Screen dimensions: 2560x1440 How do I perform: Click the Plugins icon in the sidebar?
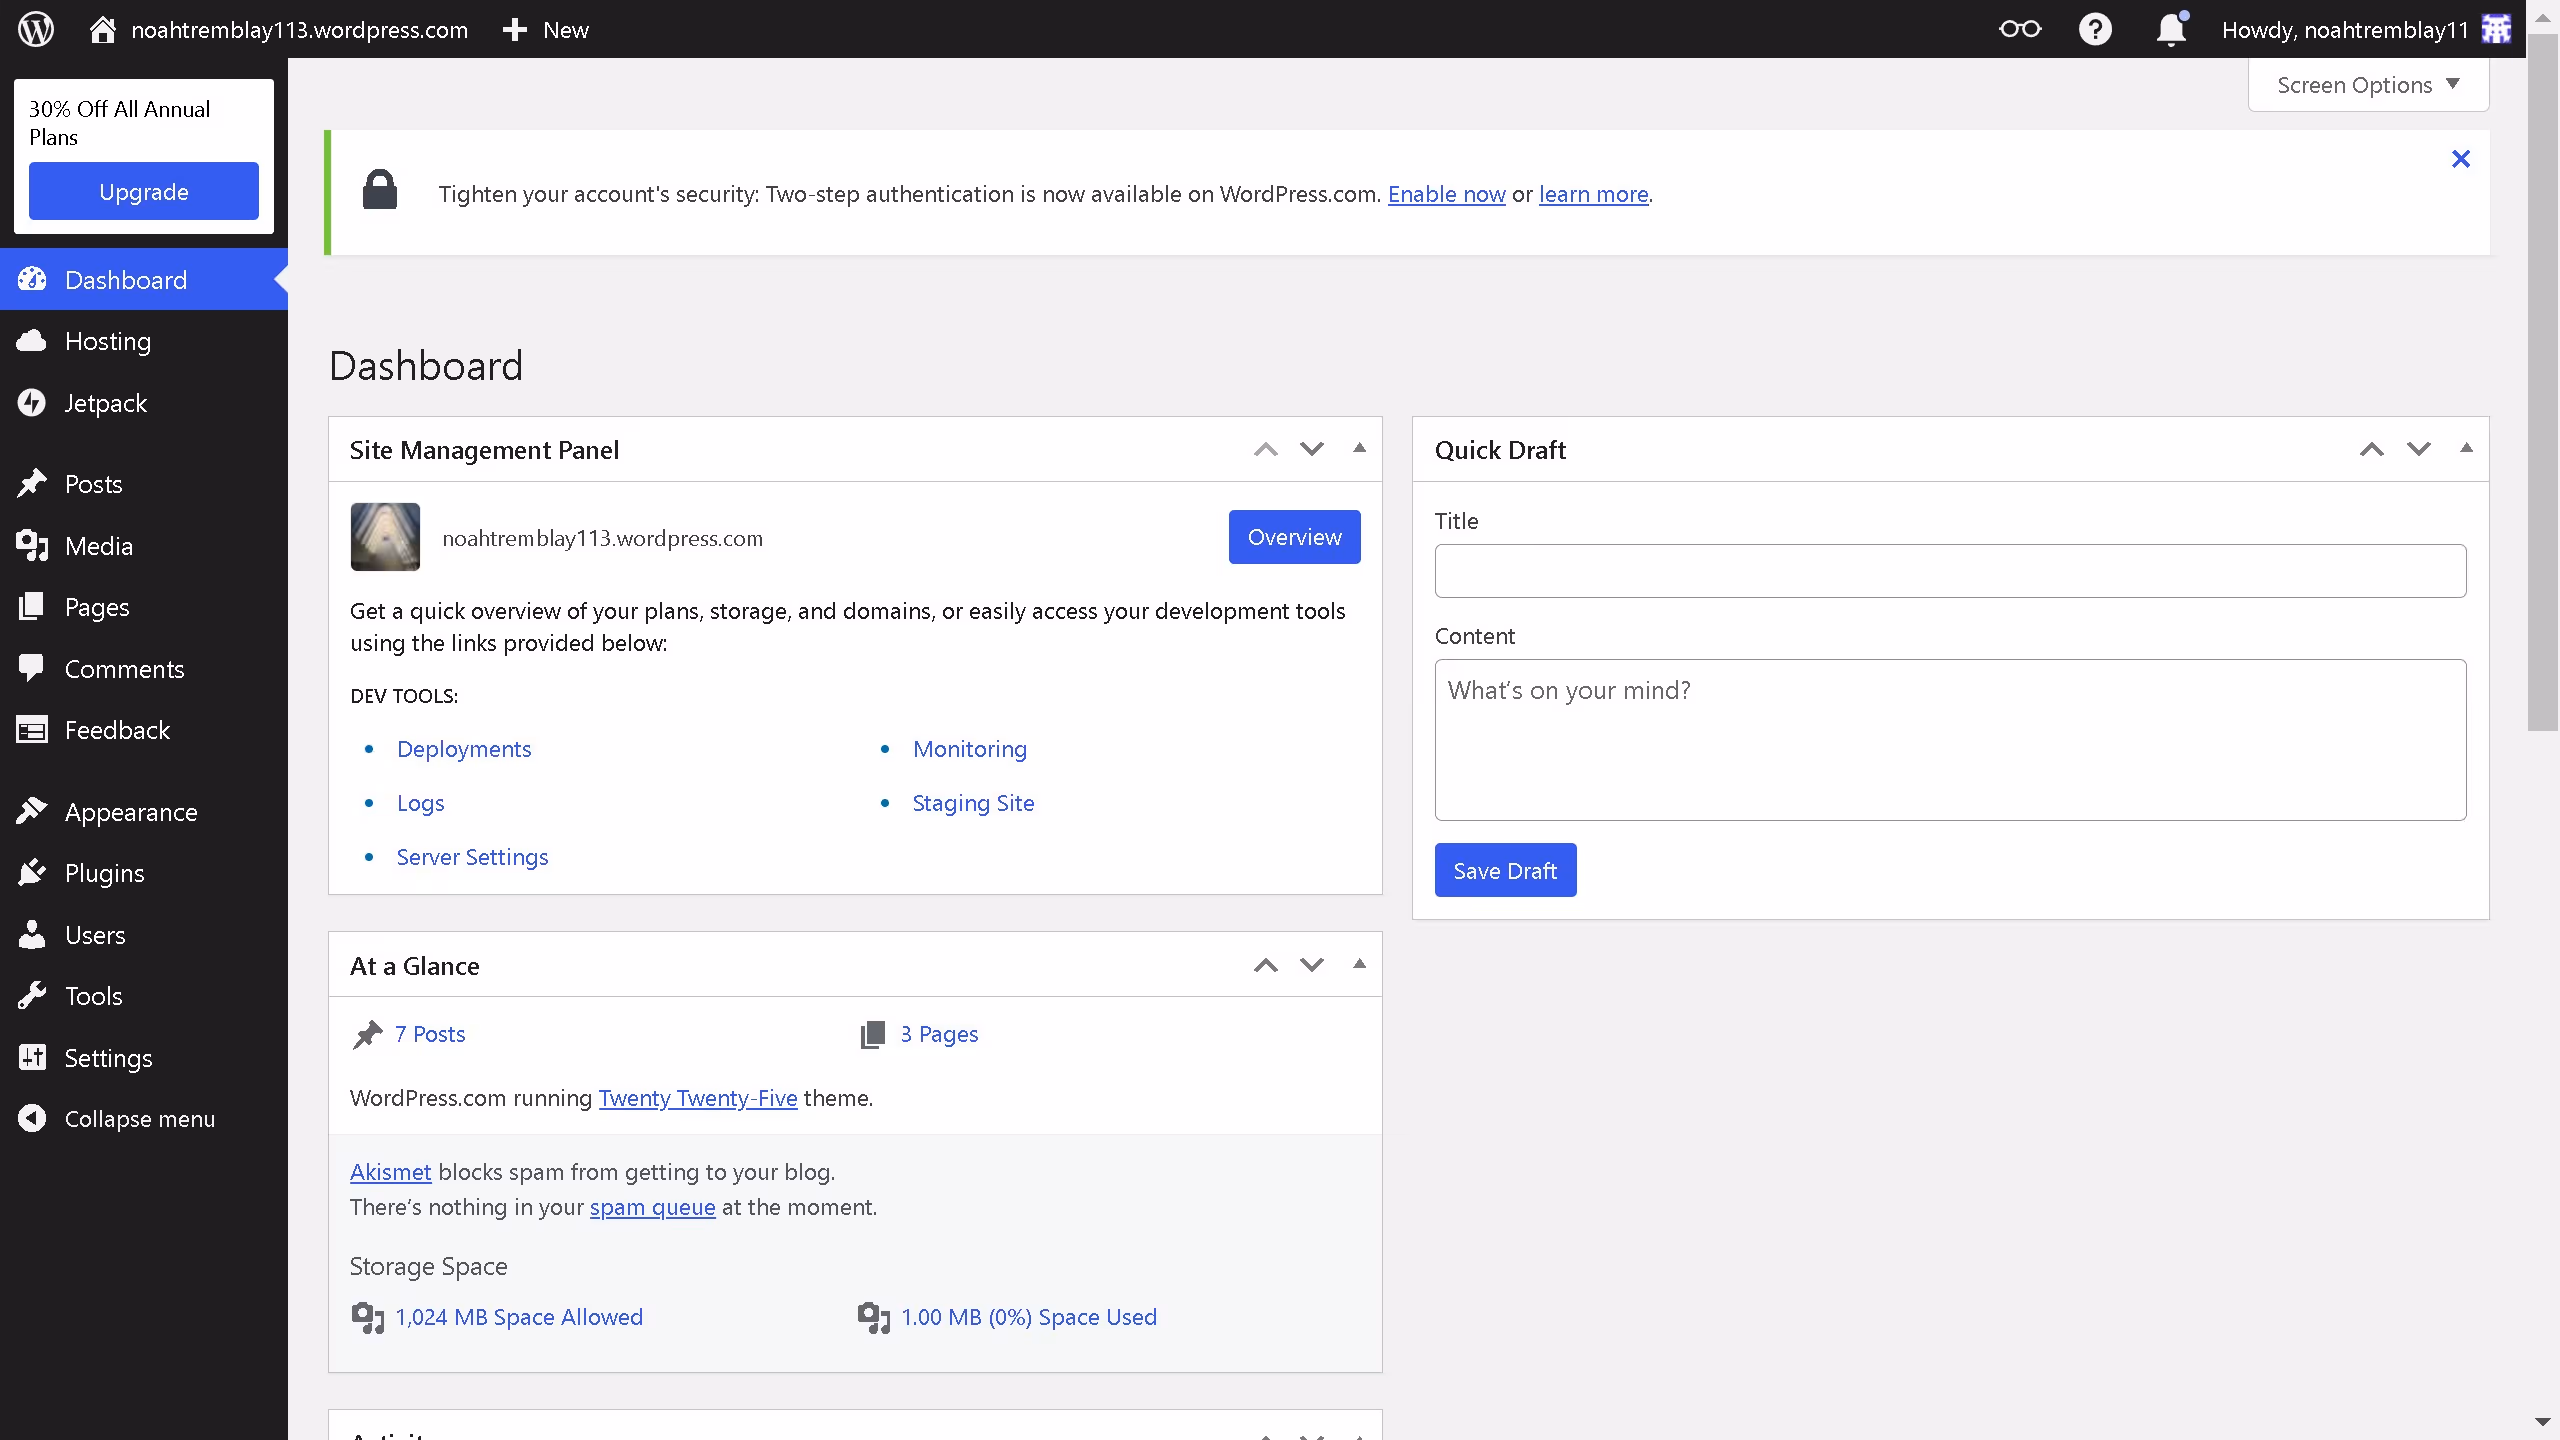(x=31, y=872)
